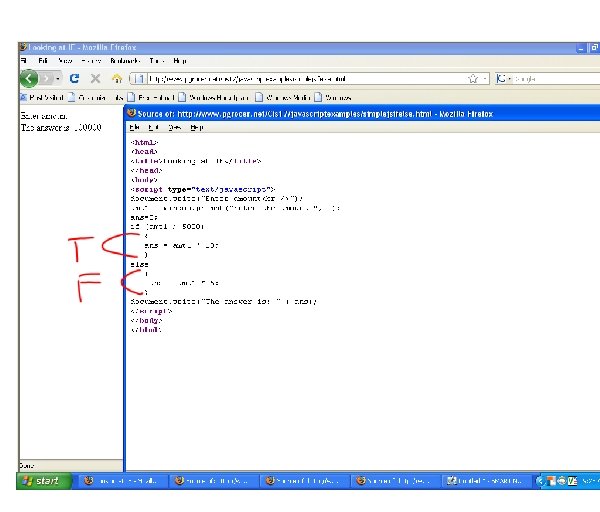Open the Free Hotmail bookmark
The height and width of the screenshot is (512, 600).
(152, 98)
